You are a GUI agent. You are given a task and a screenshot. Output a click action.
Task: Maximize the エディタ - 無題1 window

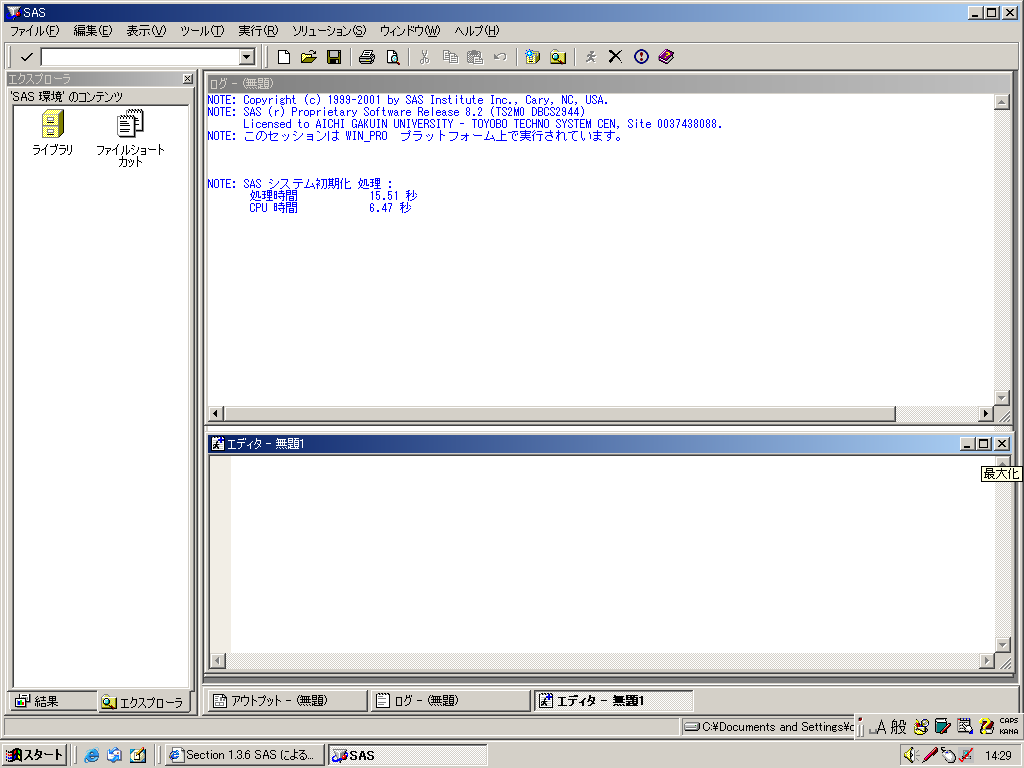984,444
